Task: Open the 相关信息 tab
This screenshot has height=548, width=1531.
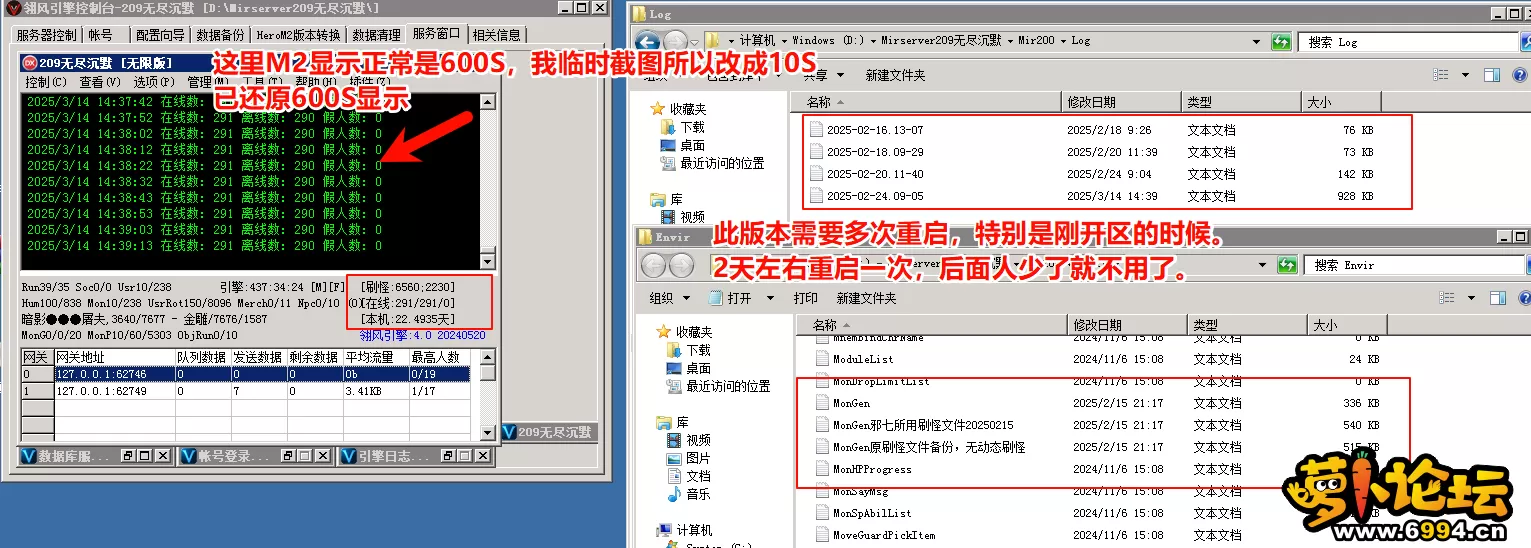Action: 496,35
